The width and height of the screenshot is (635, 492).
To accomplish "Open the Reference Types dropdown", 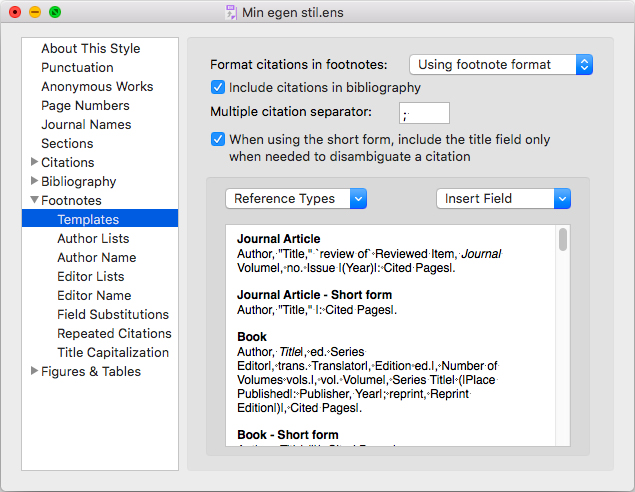I will click(x=296, y=198).
